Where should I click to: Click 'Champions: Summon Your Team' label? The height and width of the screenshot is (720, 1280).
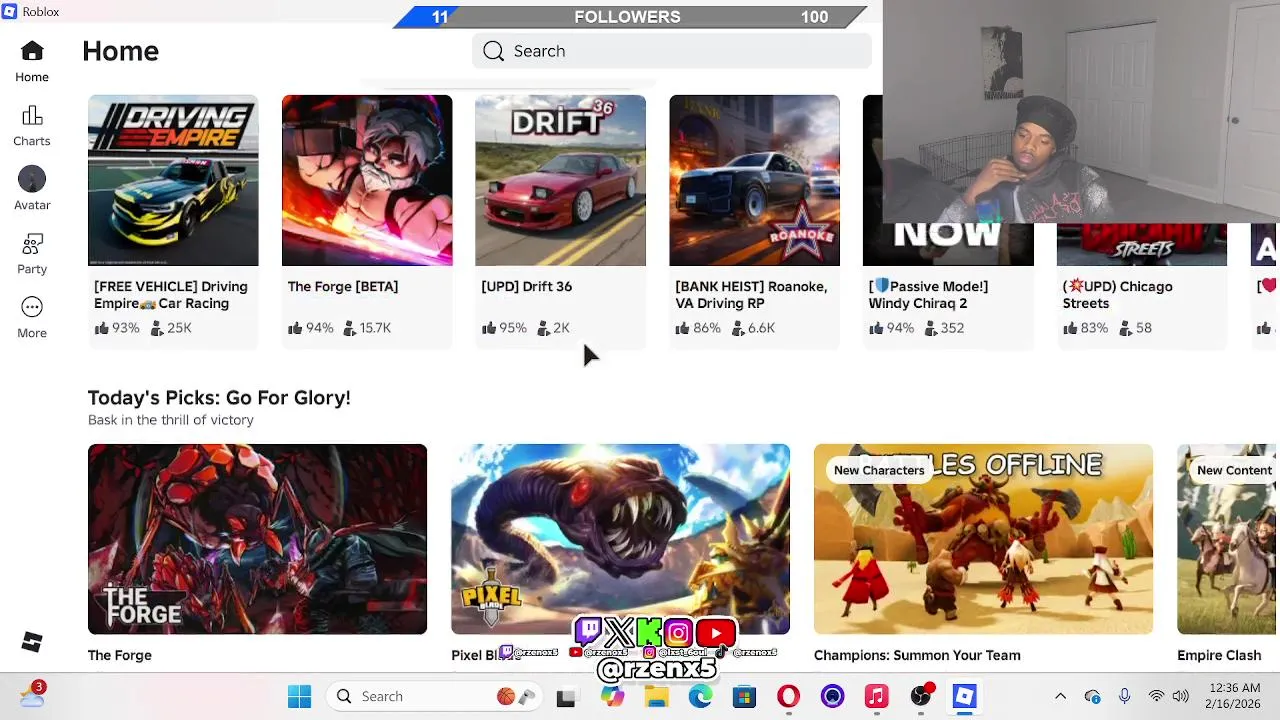click(917, 655)
